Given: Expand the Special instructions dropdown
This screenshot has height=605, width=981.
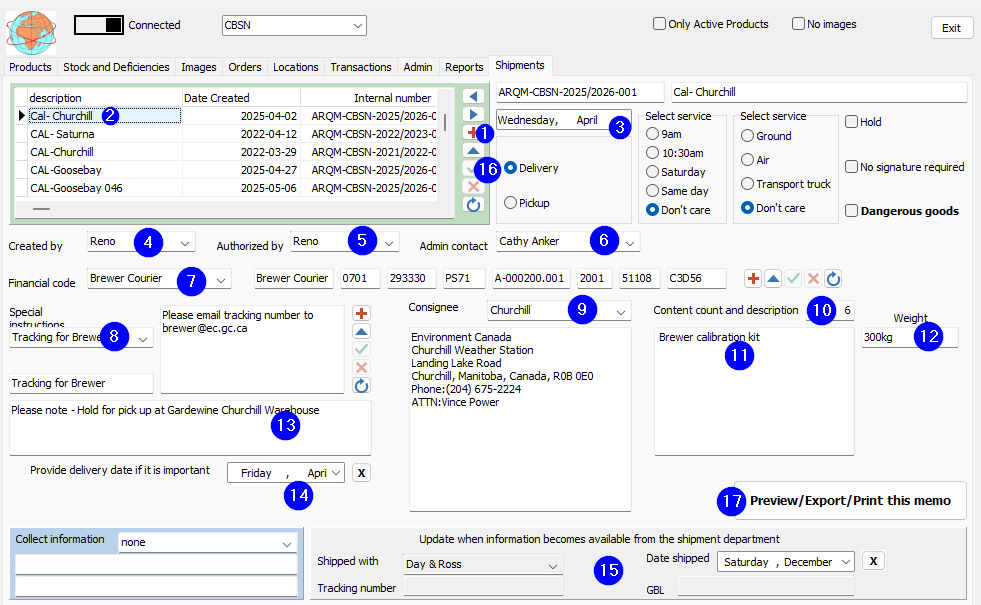Looking at the screenshot, I should click(x=143, y=338).
